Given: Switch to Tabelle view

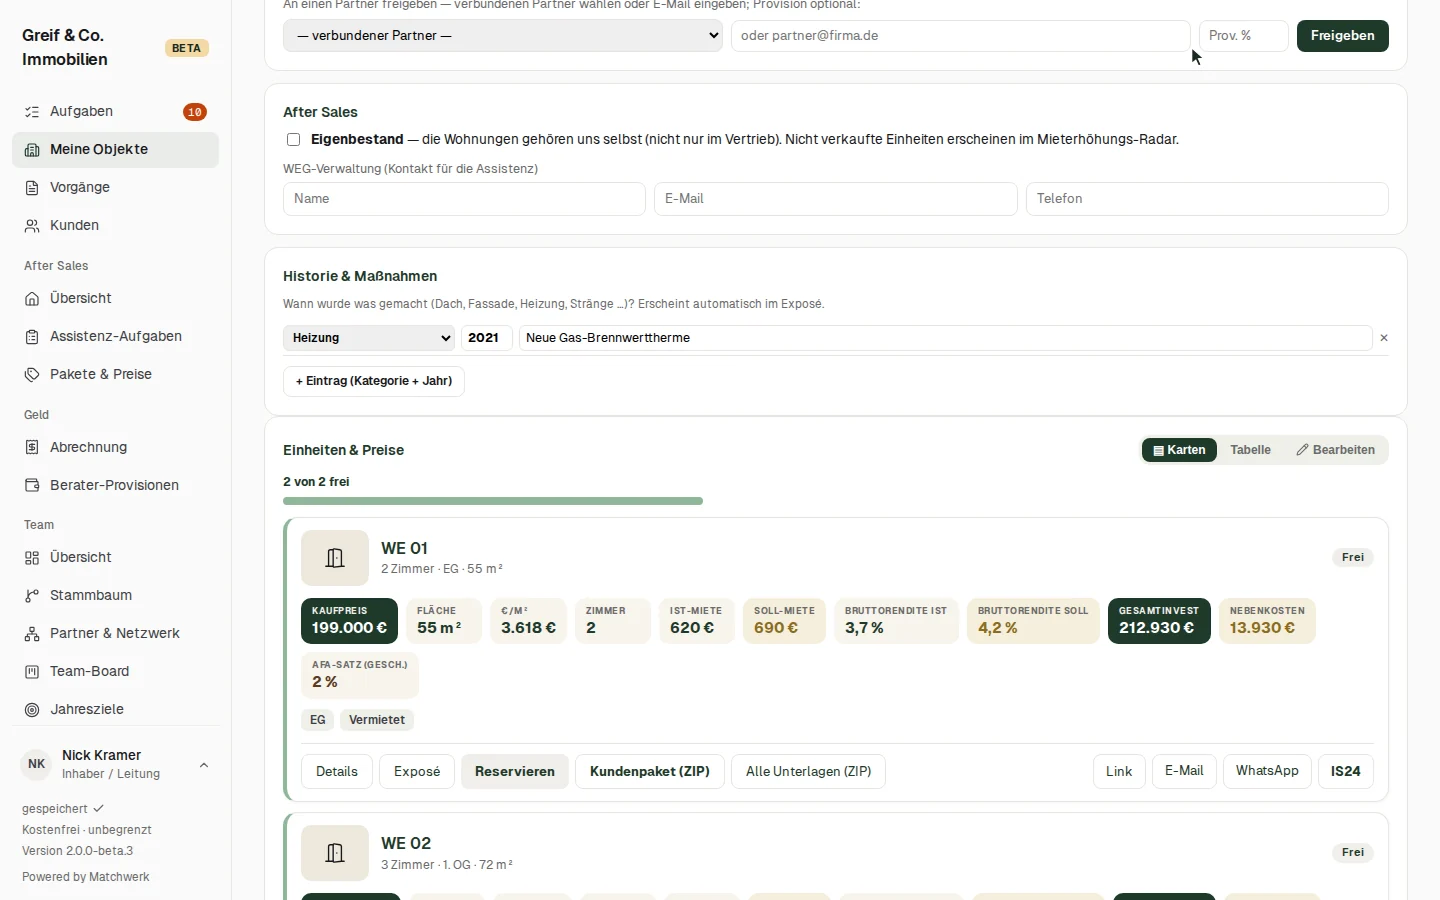Looking at the screenshot, I should (1250, 450).
